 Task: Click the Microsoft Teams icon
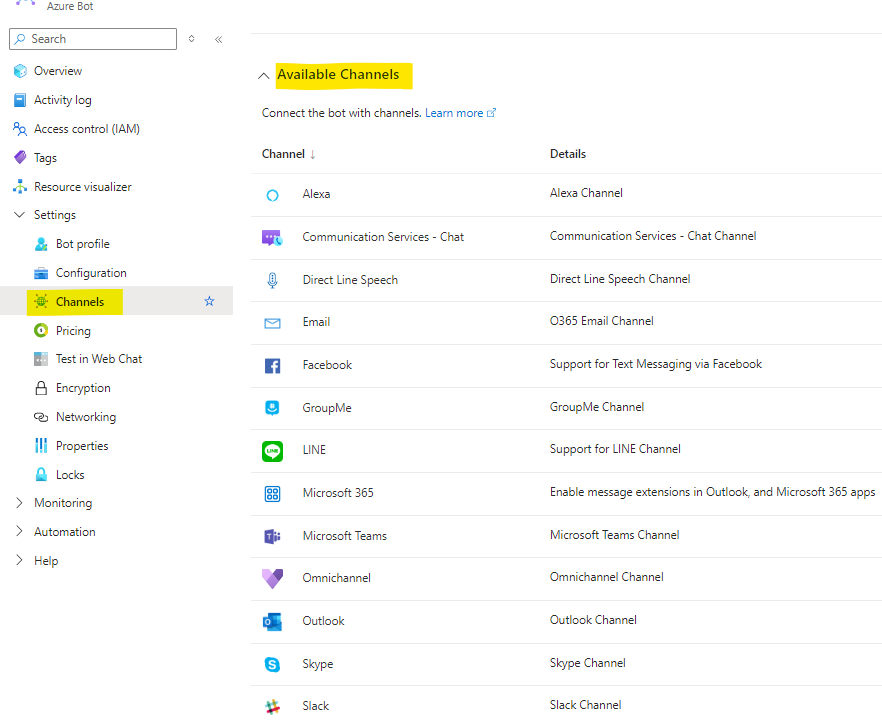[272, 537]
